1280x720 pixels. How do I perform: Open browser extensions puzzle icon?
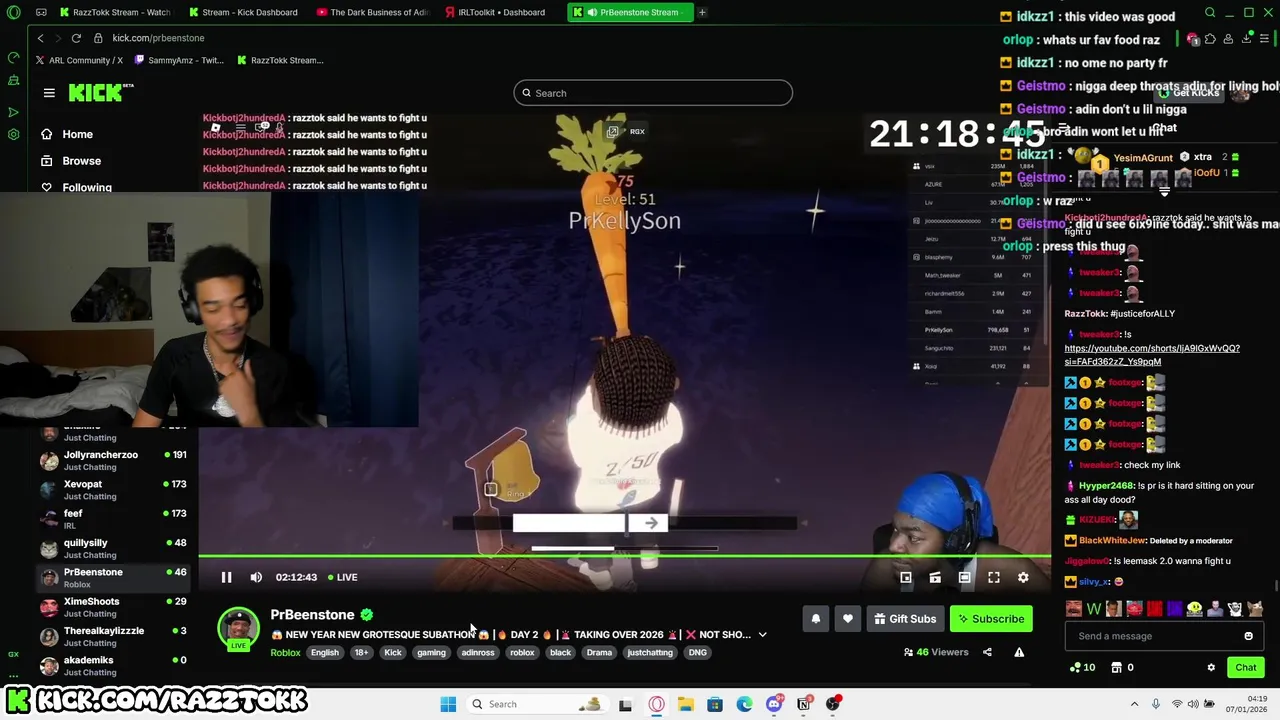point(1210,39)
